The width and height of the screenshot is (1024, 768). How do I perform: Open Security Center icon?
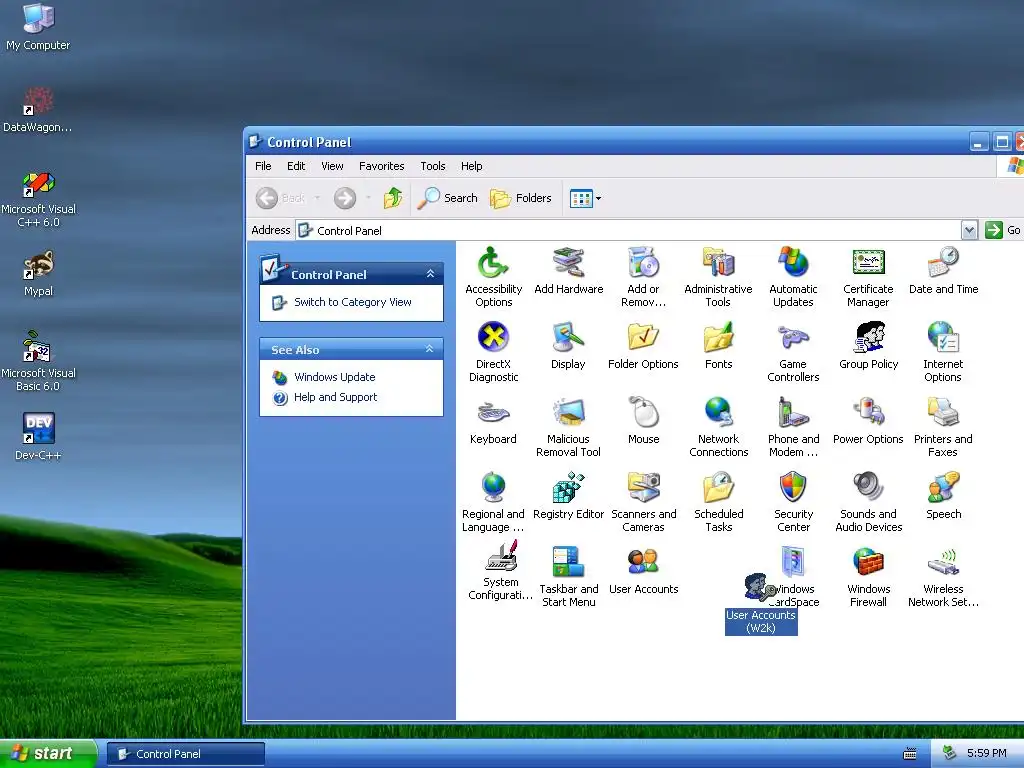tap(793, 502)
